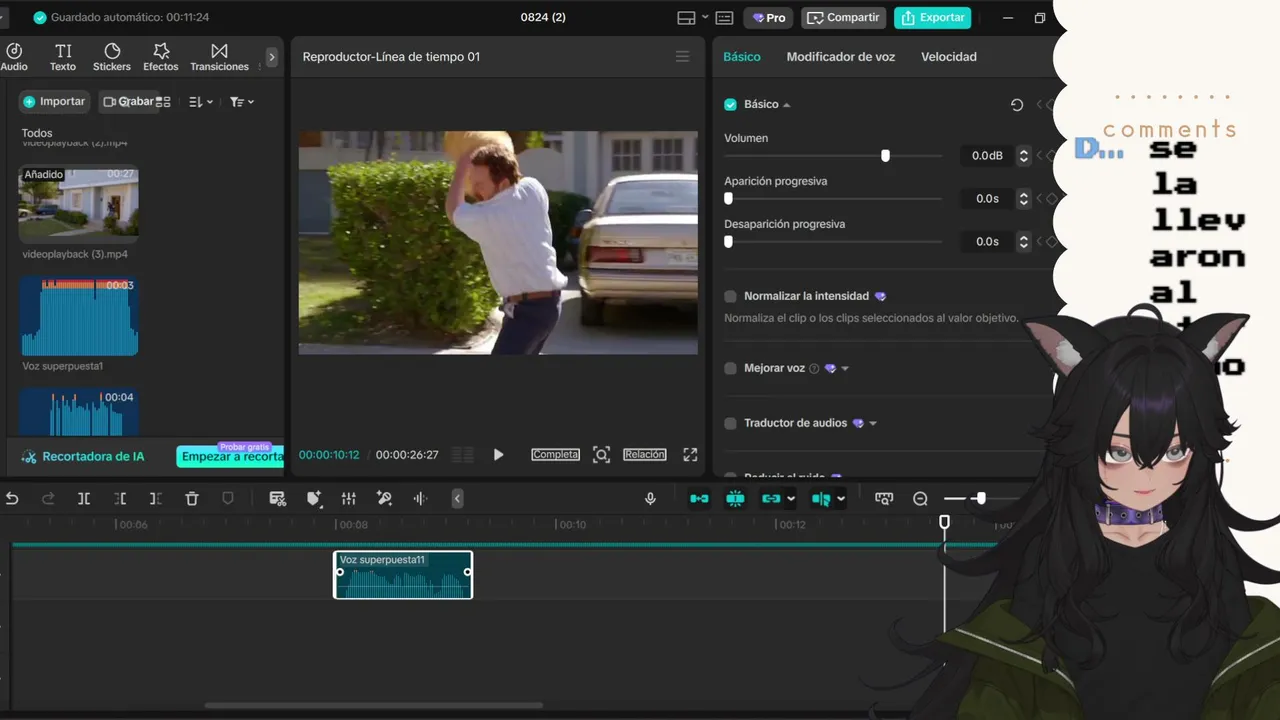Screen dimensions: 1280x720
Task: Toggle auto snapping on timeline
Action: [735, 498]
